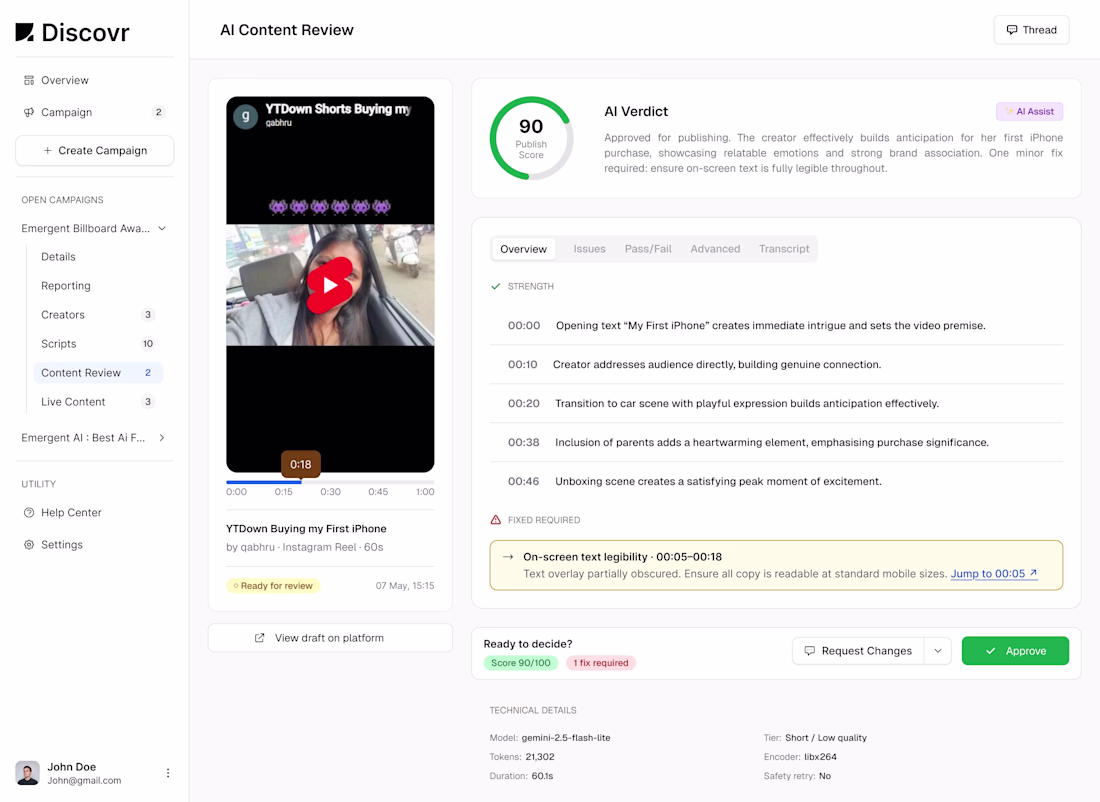Click the 00:00 strength timestamp
This screenshot has width=1100, height=802.
pyautogui.click(x=524, y=326)
